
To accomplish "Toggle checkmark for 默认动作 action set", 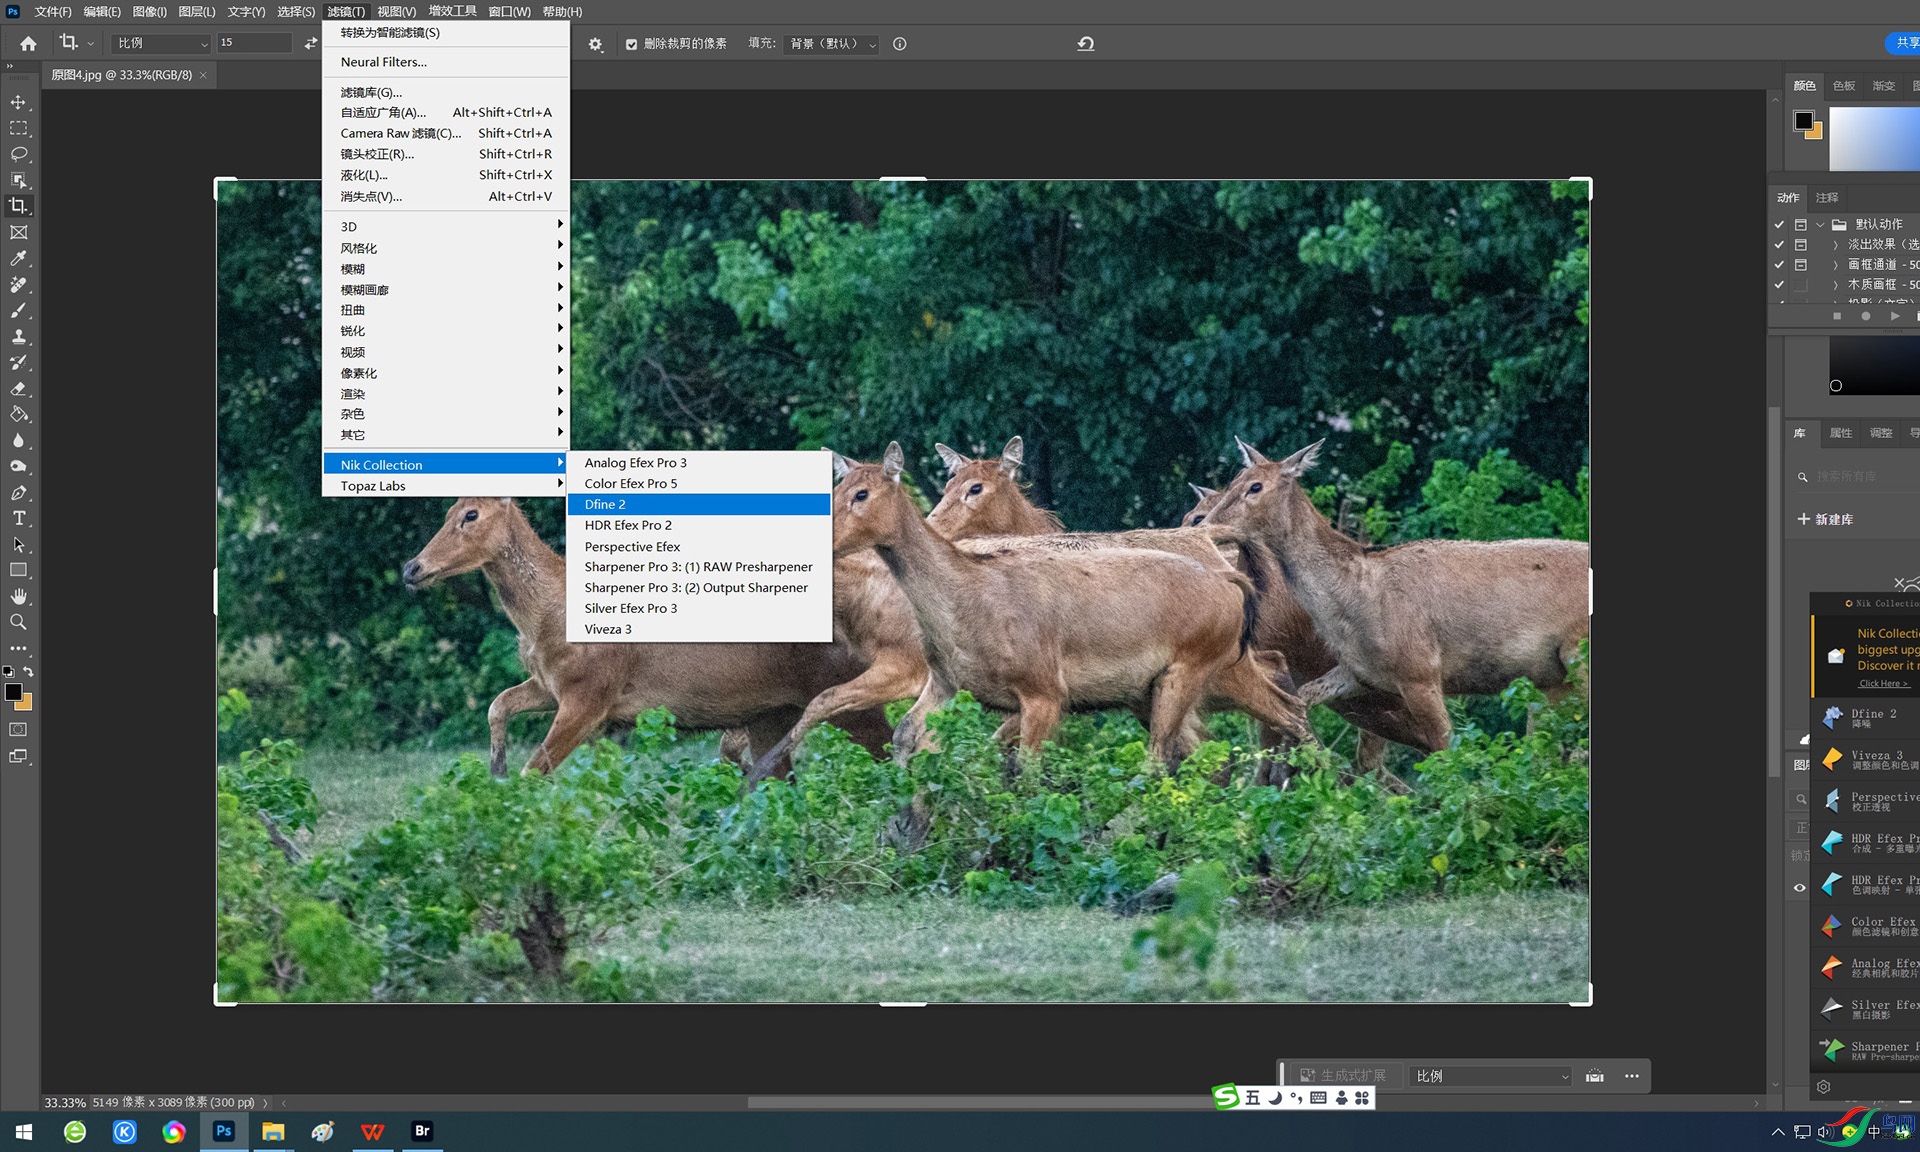I will coord(1779,224).
